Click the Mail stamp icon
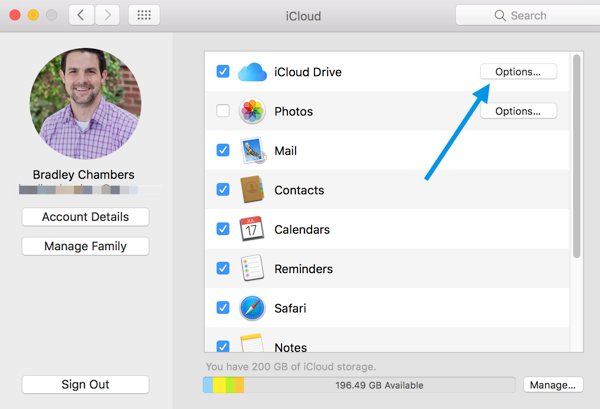 [x=253, y=150]
